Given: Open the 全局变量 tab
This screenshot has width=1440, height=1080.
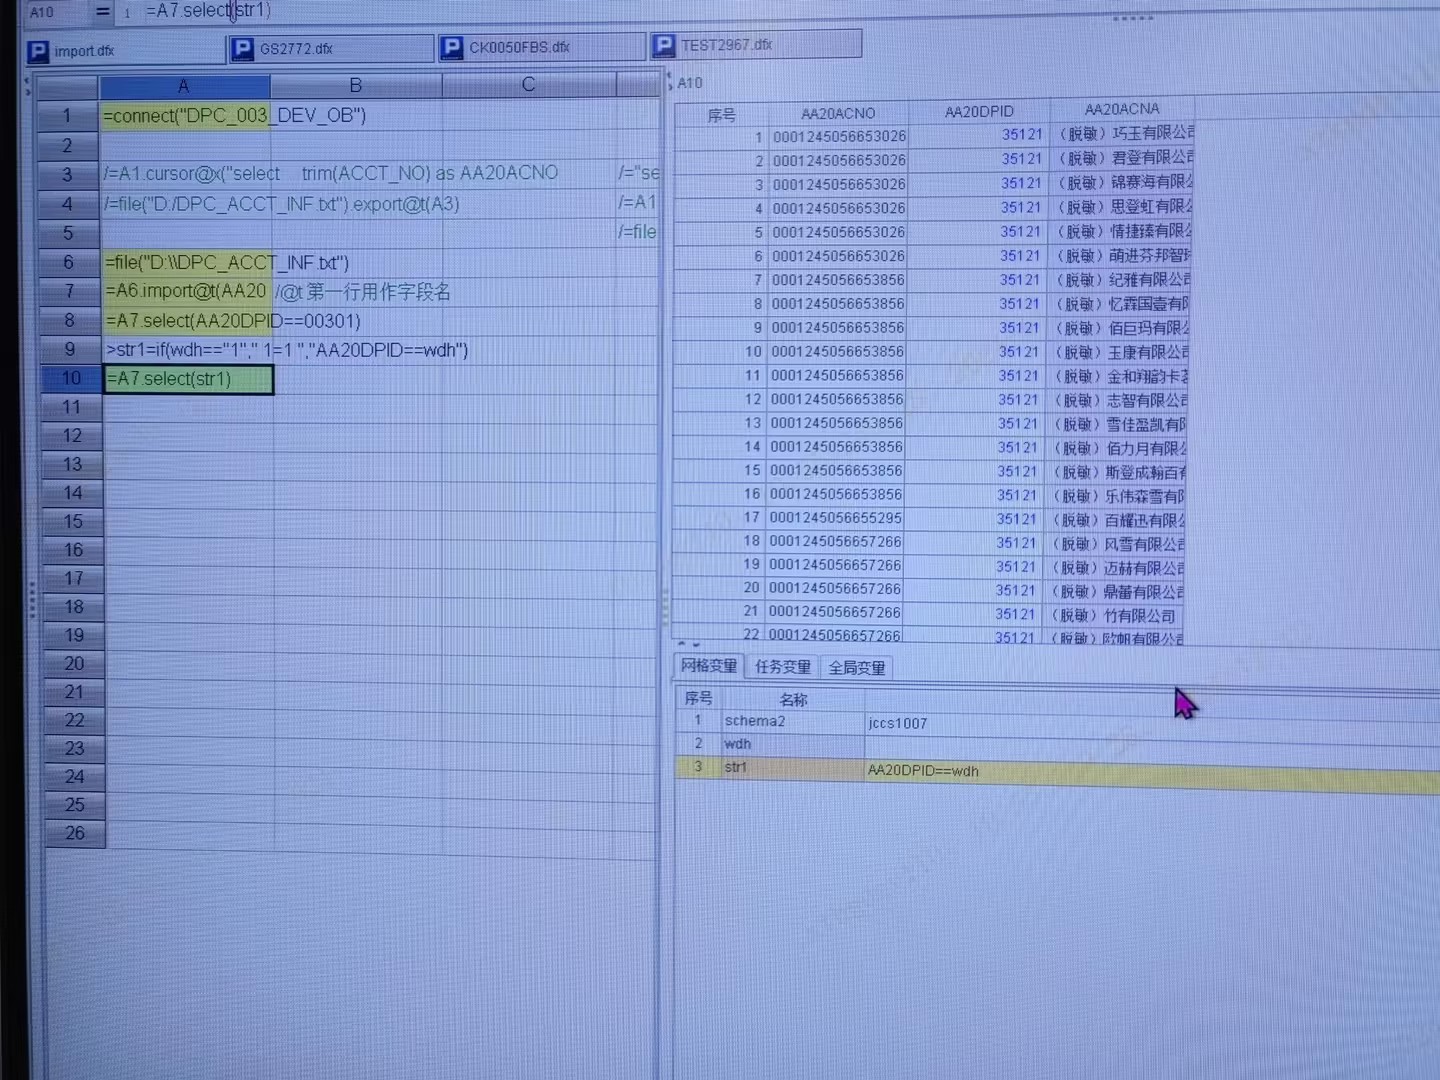Looking at the screenshot, I should (856, 667).
